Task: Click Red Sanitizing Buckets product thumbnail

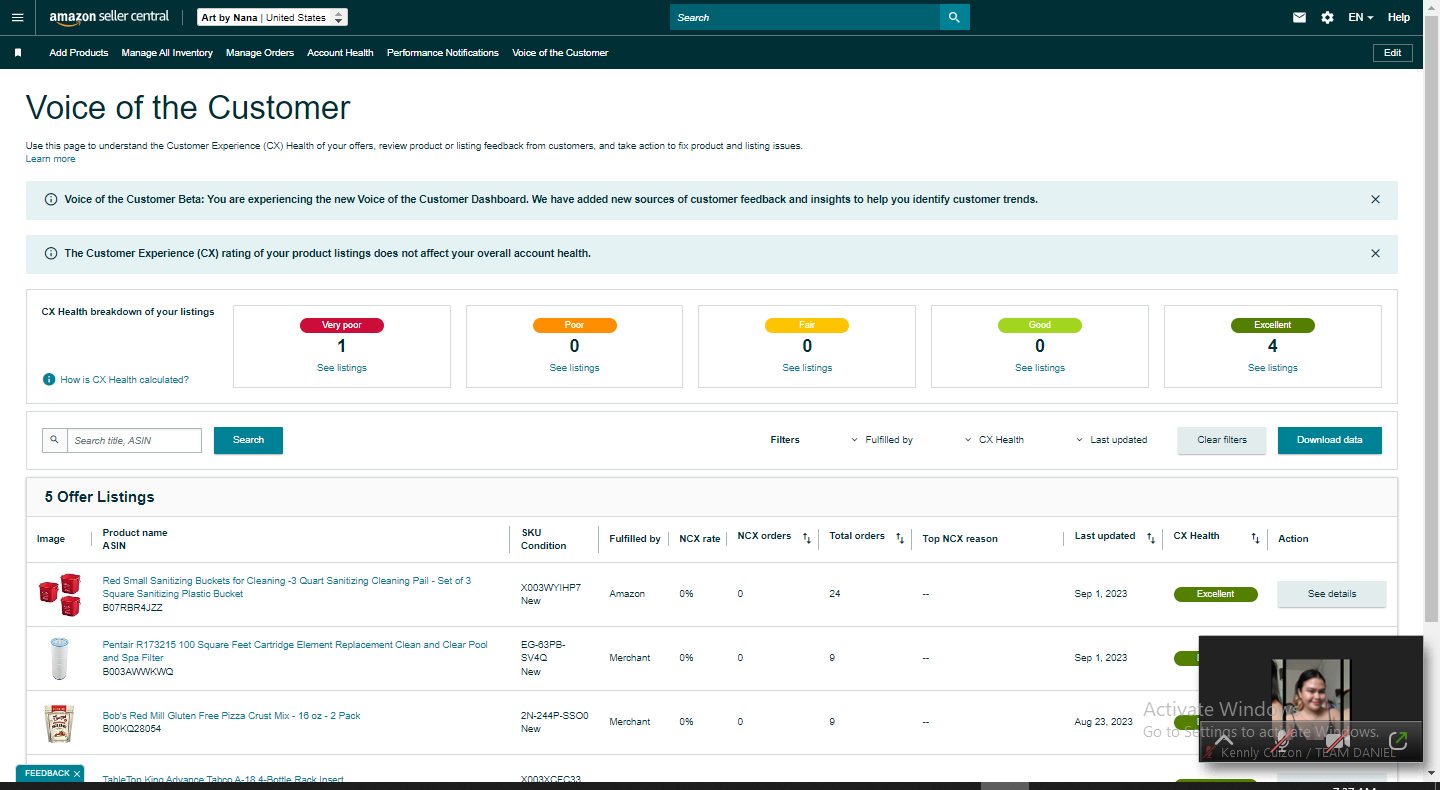Action: pyautogui.click(x=59, y=594)
